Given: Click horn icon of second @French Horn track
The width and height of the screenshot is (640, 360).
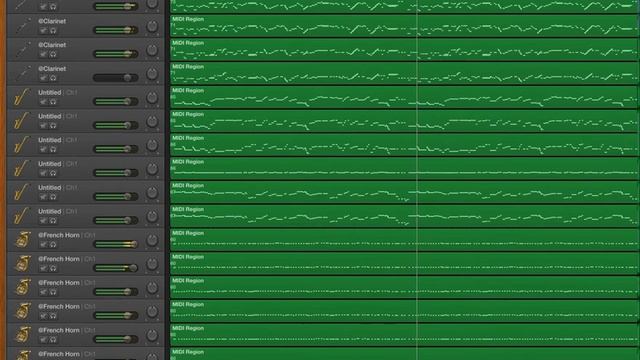Looking at the screenshot, I should coord(23,263).
